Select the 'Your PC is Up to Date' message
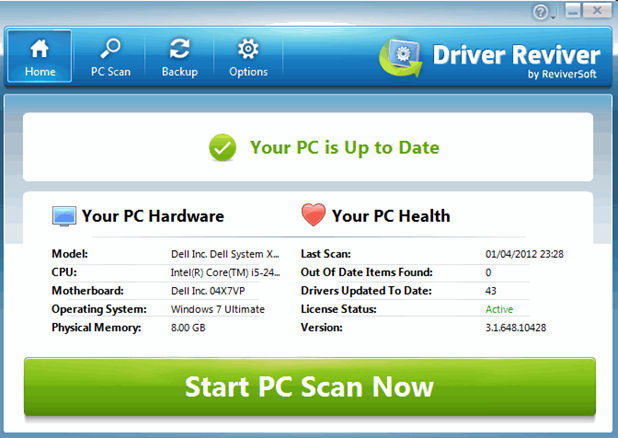This screenshot has height=438, width=618. click(x=344, y=147)
